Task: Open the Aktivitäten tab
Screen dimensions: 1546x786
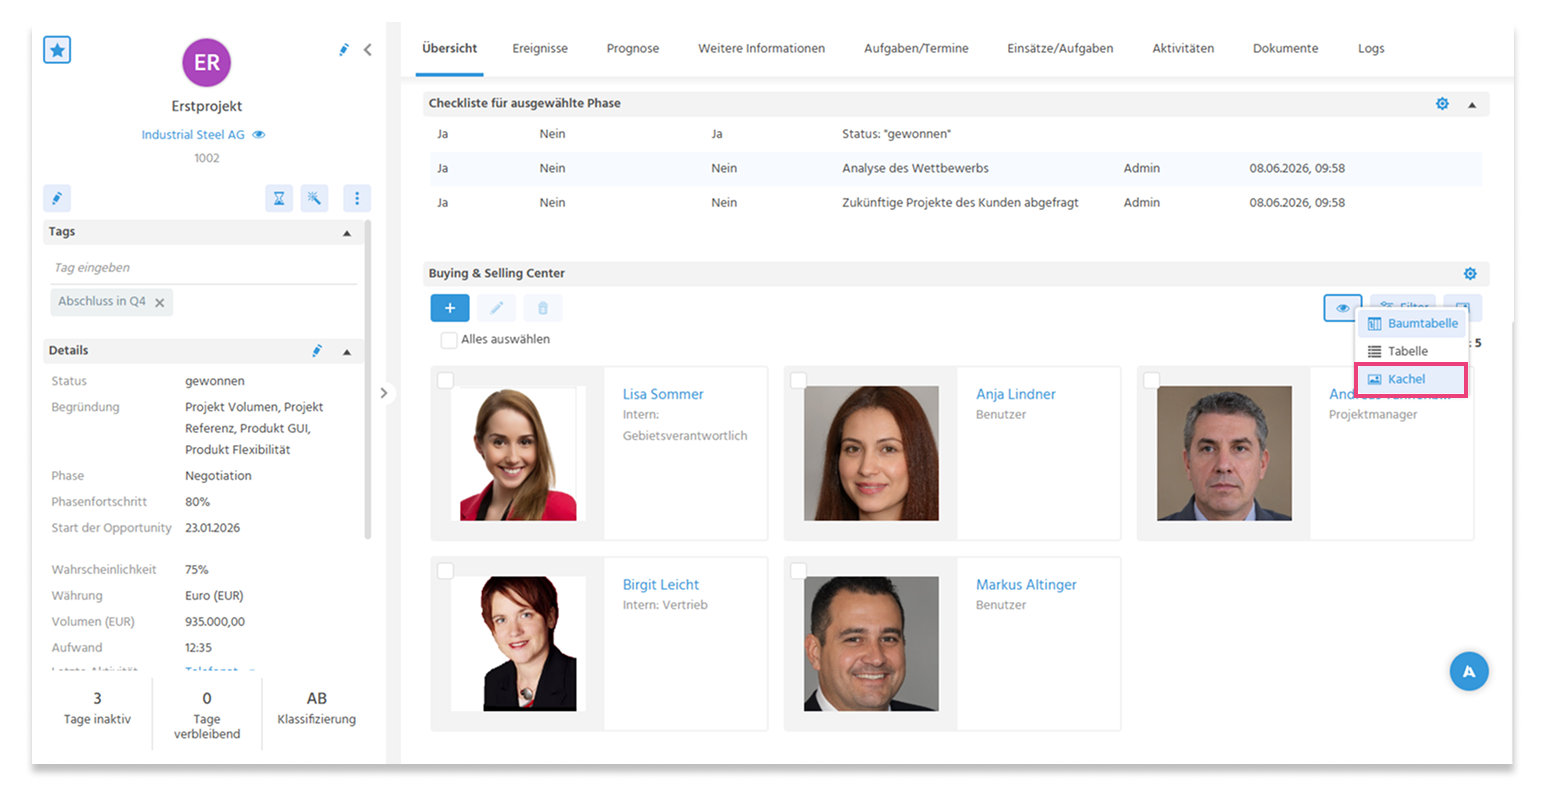Action: point(1183,48)
